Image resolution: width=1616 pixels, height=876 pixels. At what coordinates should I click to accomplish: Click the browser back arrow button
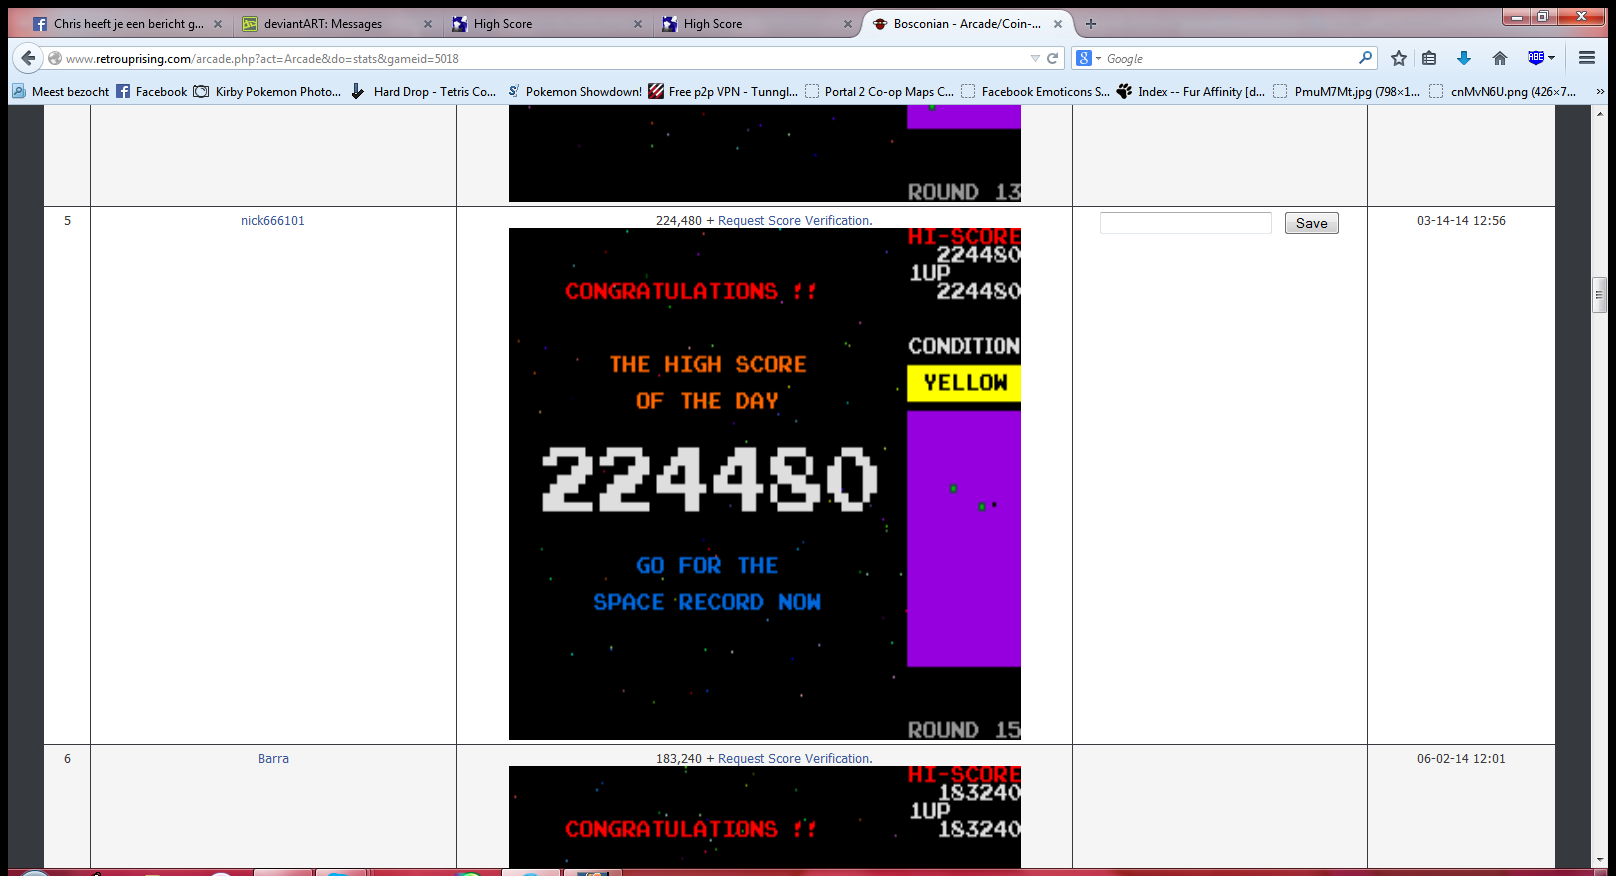(x=28, y=58)
